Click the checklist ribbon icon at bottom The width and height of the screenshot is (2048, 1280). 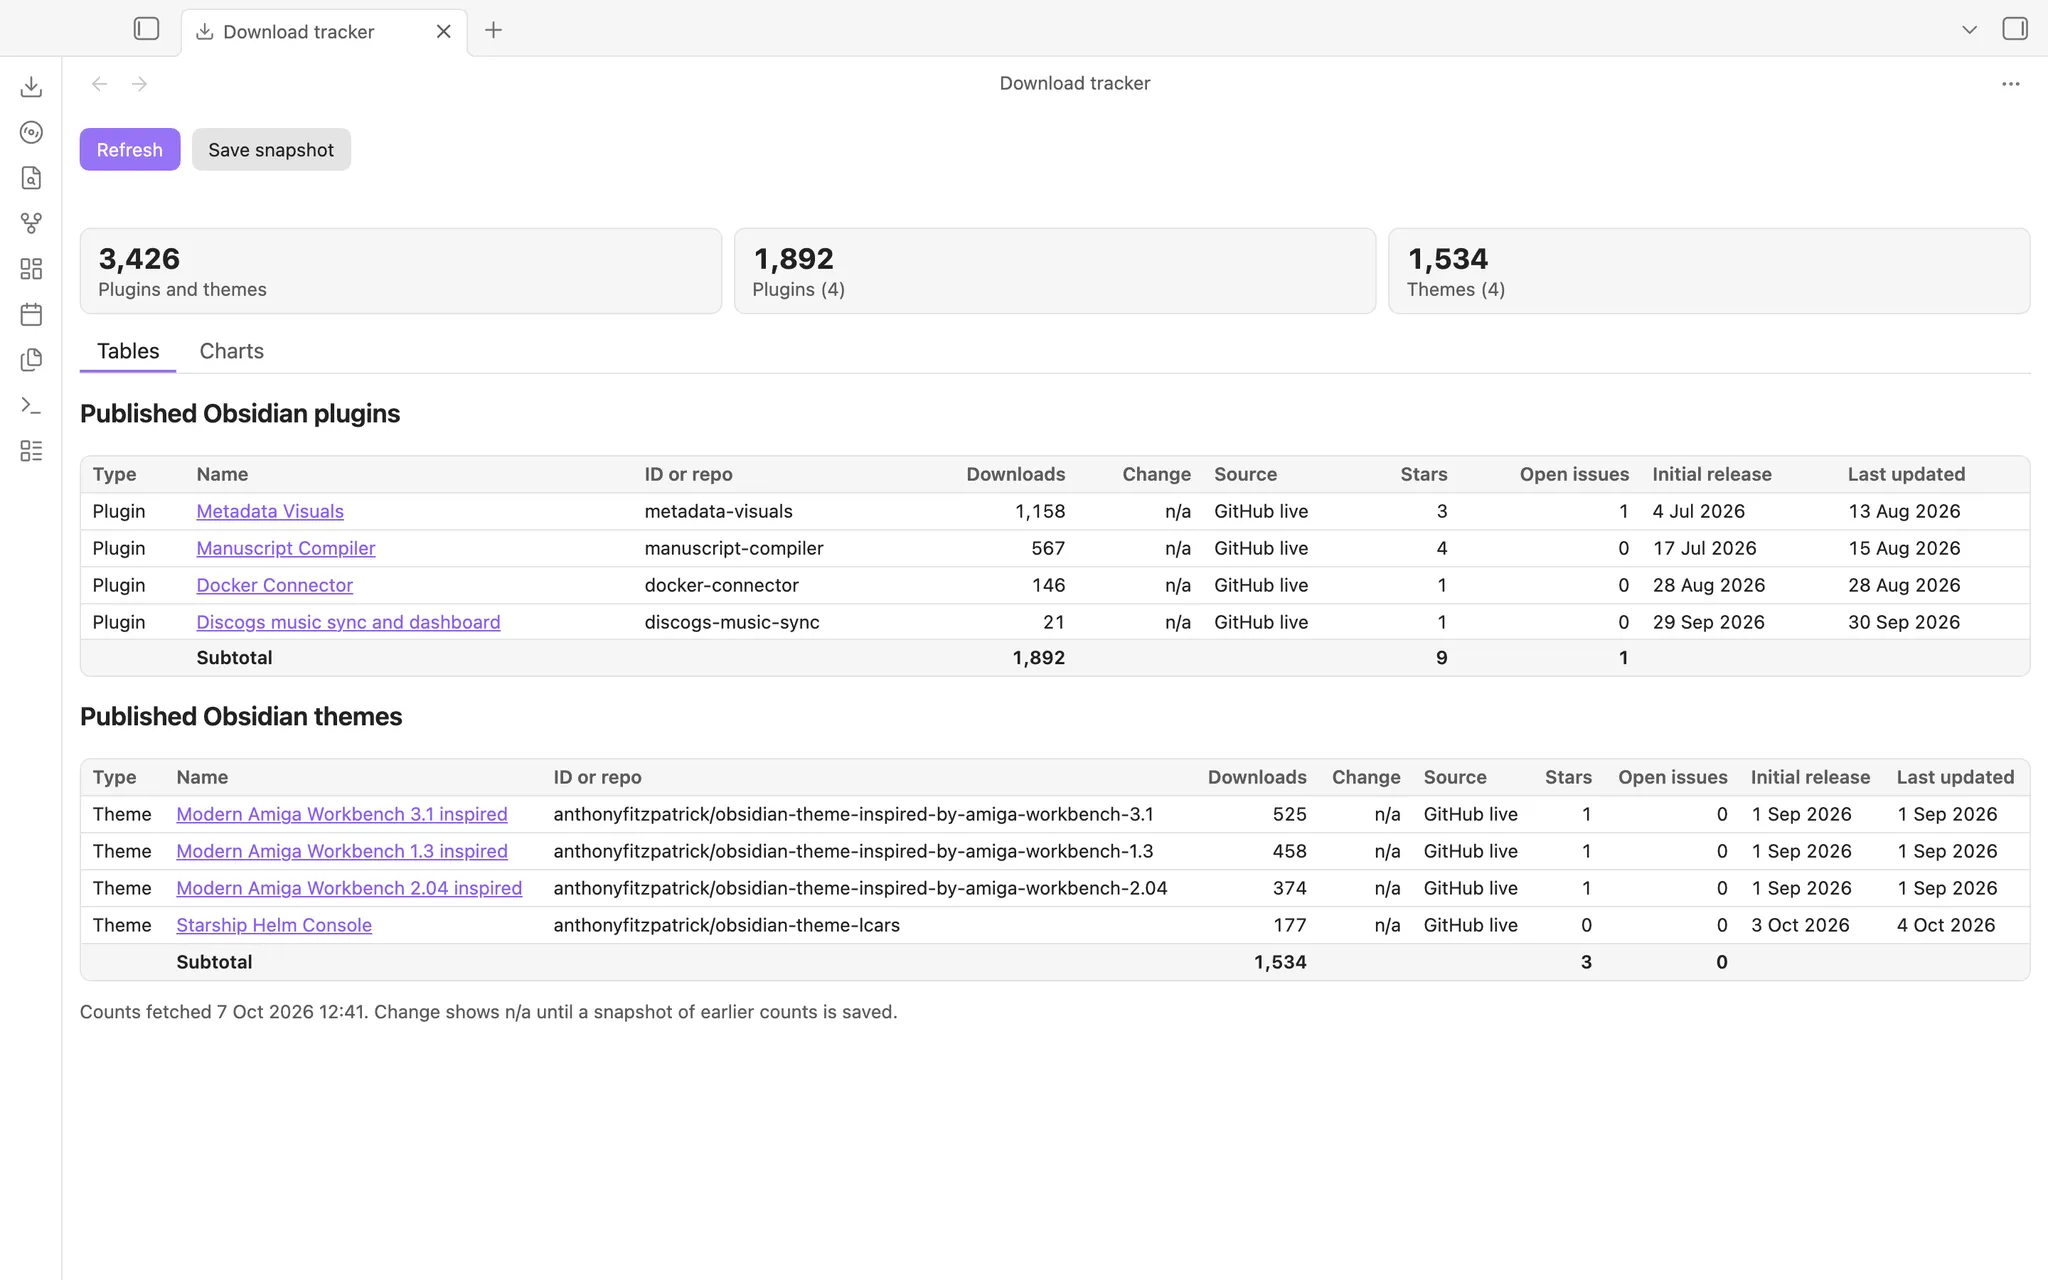(x=31, y=451)
